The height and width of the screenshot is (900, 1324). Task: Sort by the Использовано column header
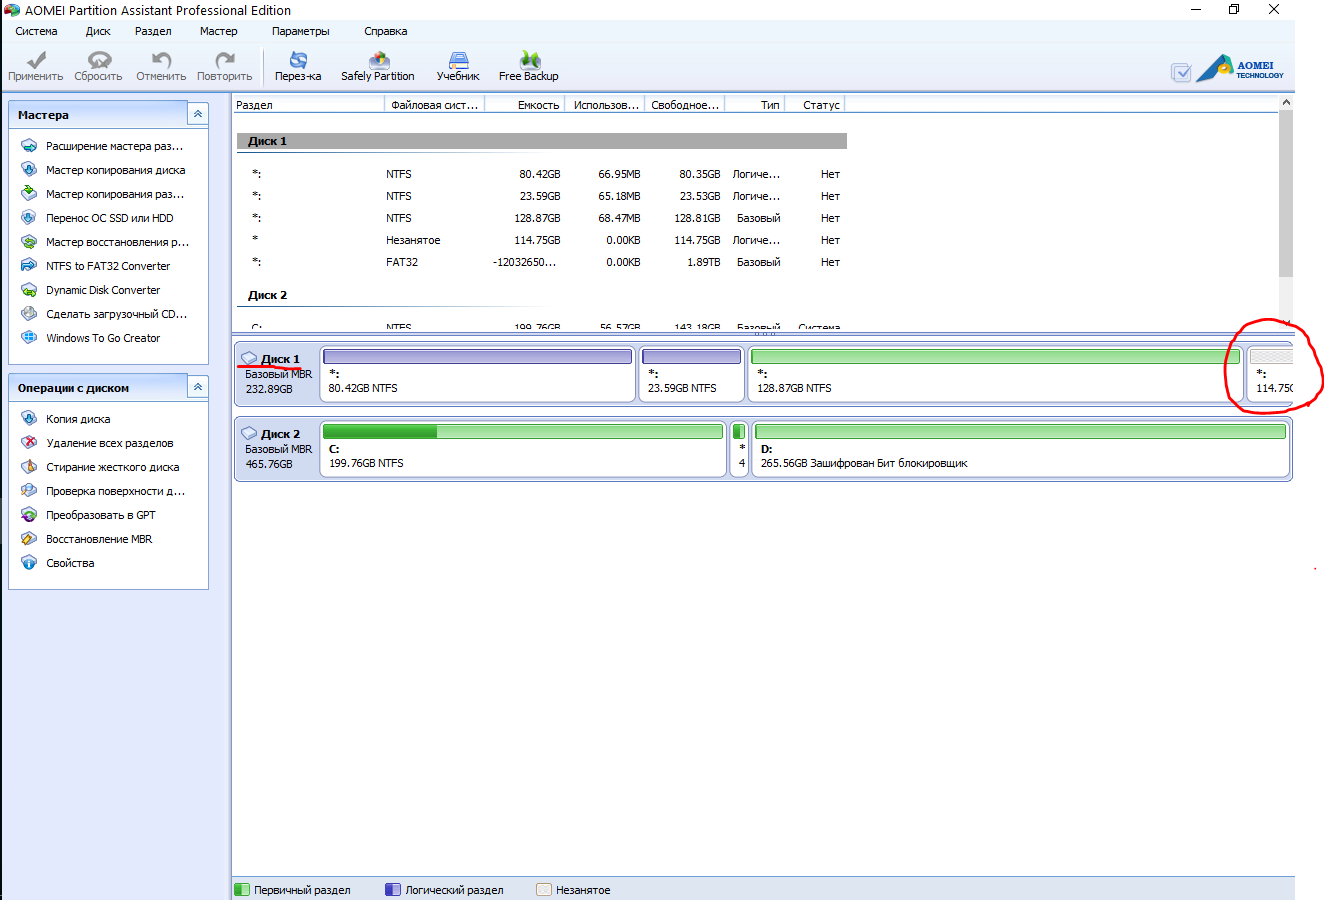click(605, 104)
